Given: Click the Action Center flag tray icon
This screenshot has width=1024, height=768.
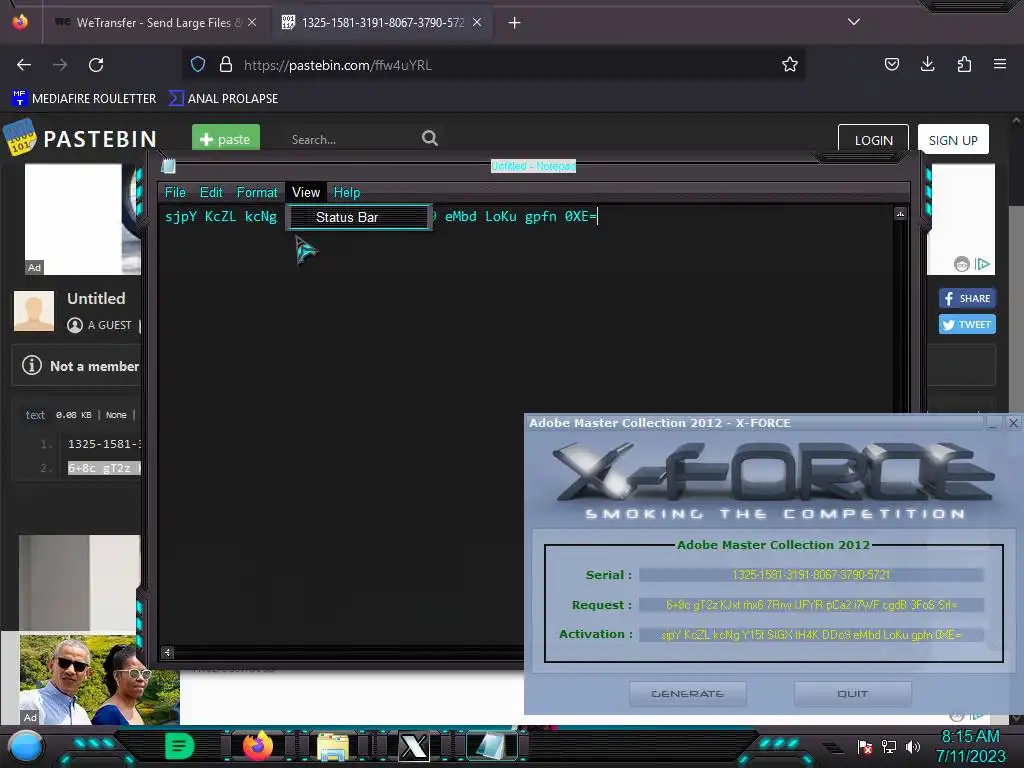Looking at the screenshot, I should point(865,746).
